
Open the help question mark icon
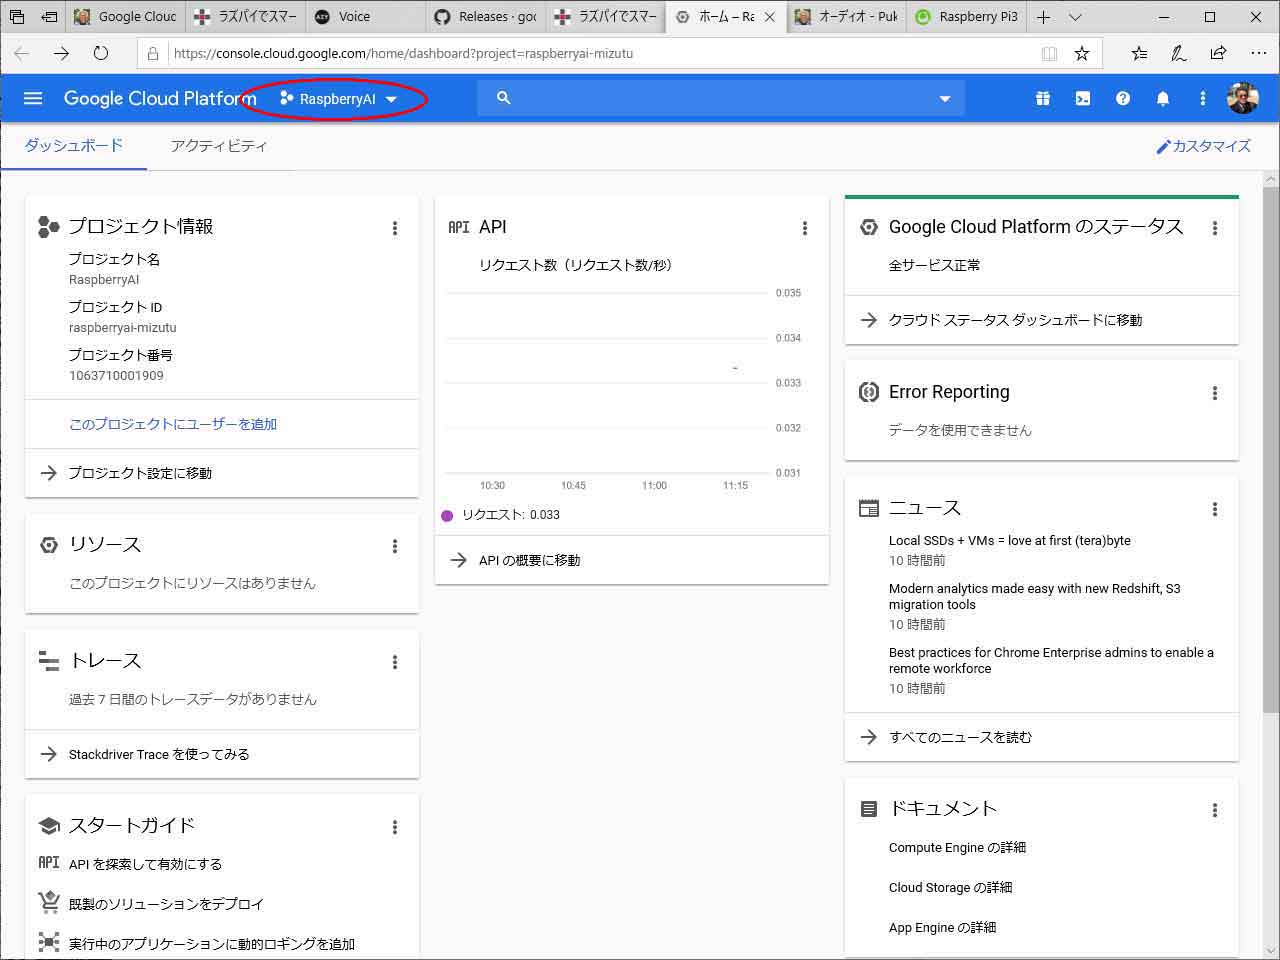point(1123,98)
